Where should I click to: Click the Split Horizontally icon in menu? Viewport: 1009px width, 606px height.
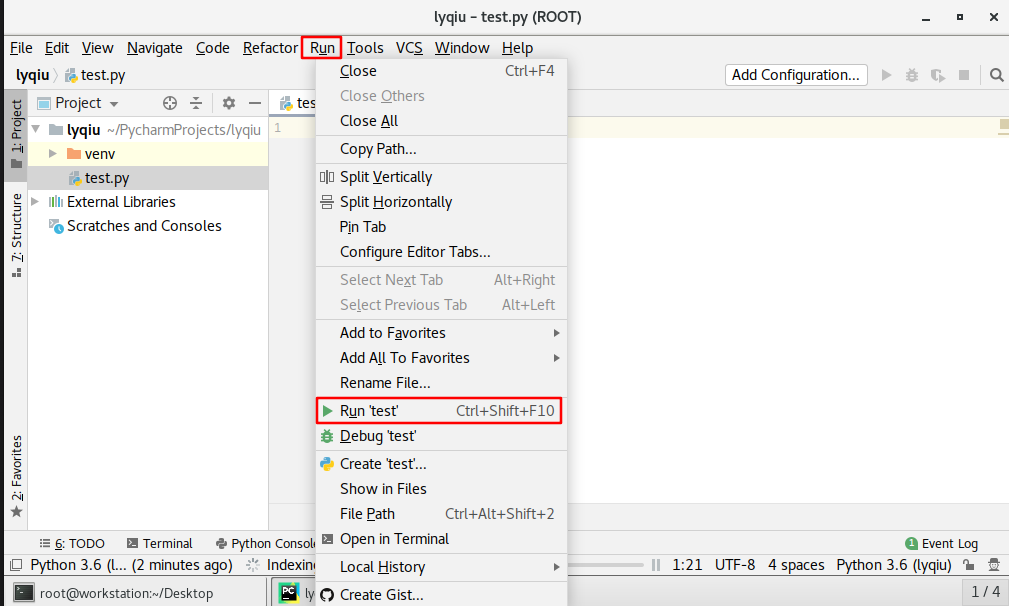pos(327,202)
